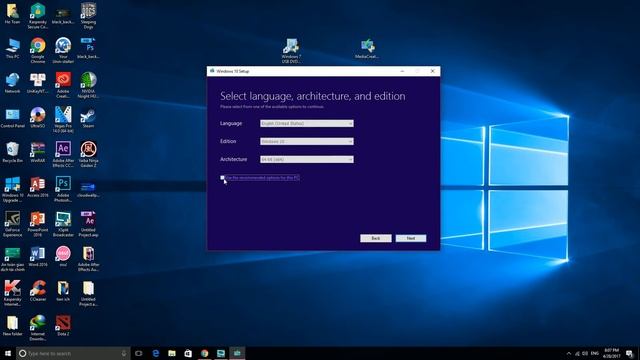The image size is (640, 360).
Task: Launch Microsoft Edge from the taskbar
Action: [x=156, y=353]
